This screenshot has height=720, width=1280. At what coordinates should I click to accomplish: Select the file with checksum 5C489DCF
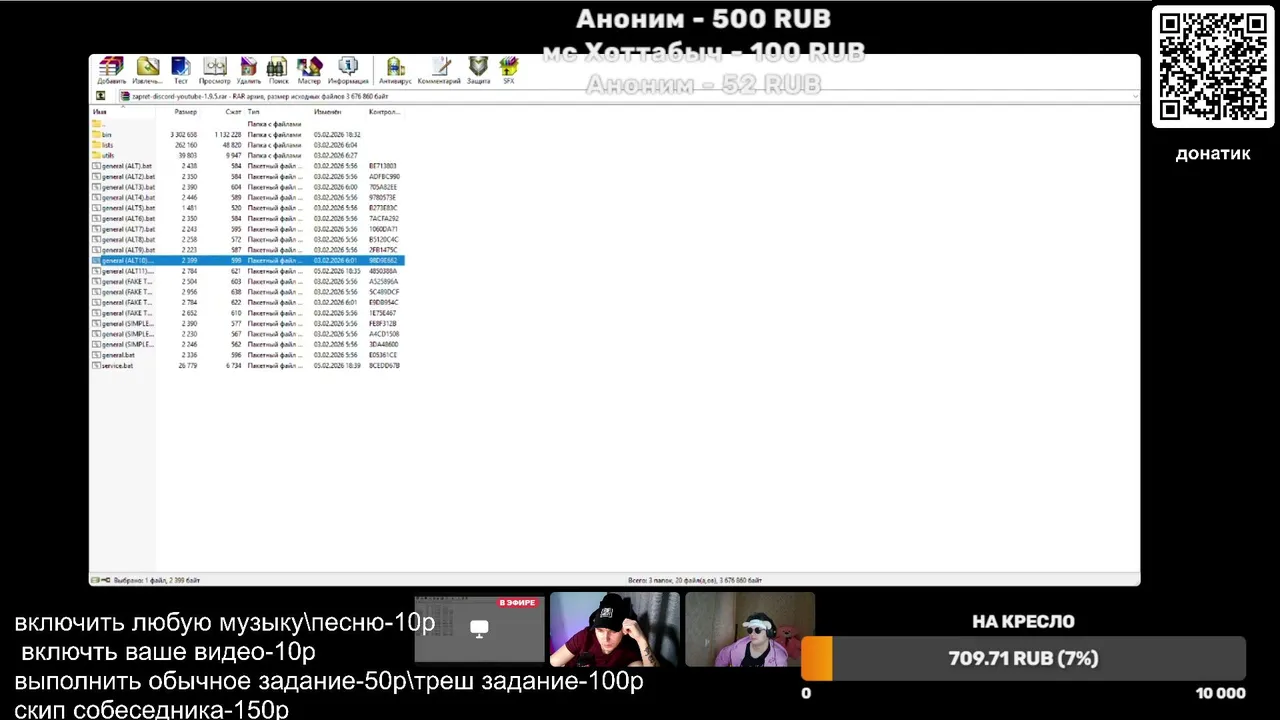tap(246, 292)
